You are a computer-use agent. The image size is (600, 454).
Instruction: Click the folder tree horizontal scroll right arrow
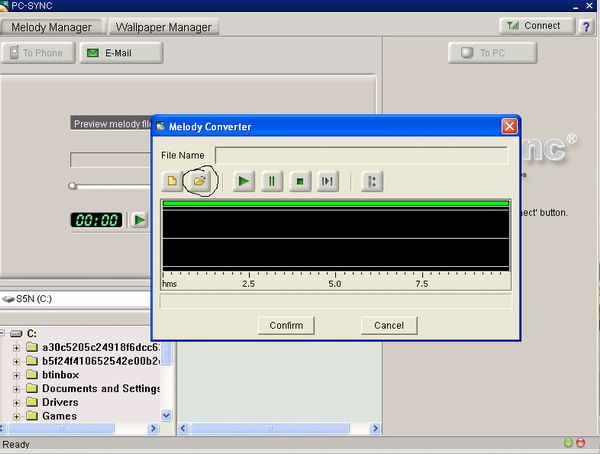point(153,428)
